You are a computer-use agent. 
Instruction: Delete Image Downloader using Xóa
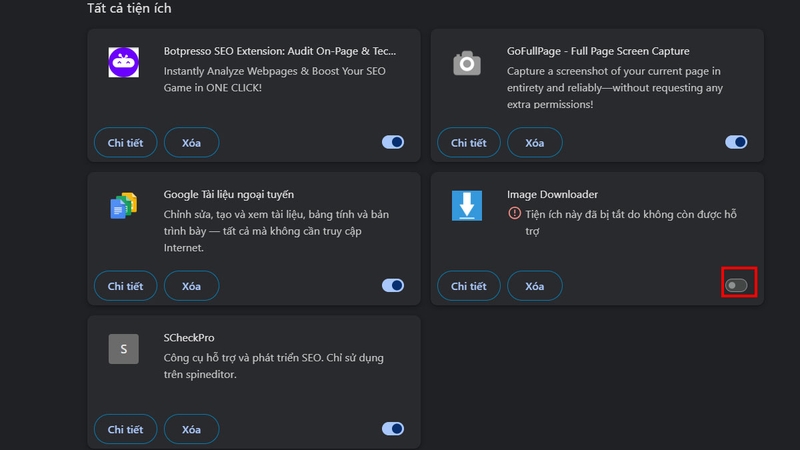[x=535, y=286]
